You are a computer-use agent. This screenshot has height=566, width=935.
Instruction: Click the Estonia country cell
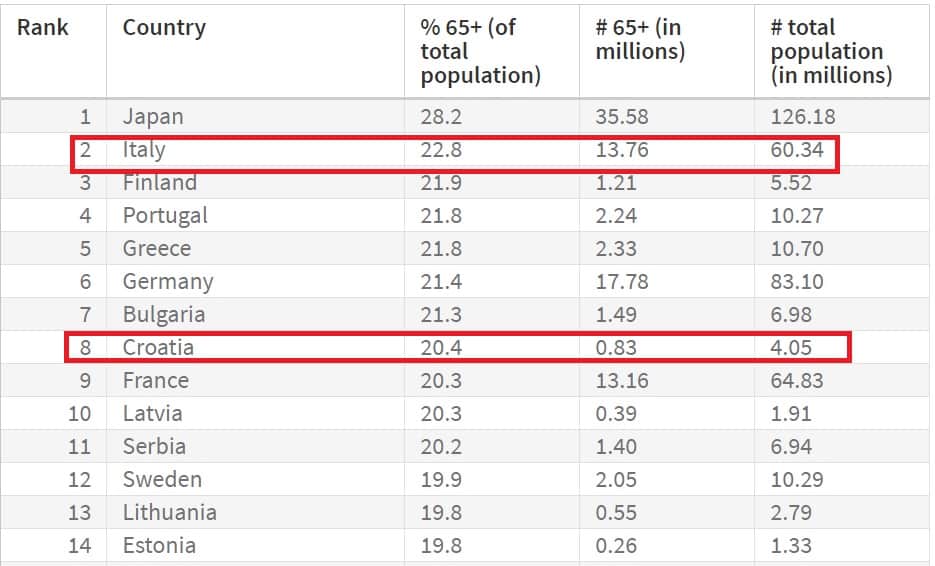[159, 546]
